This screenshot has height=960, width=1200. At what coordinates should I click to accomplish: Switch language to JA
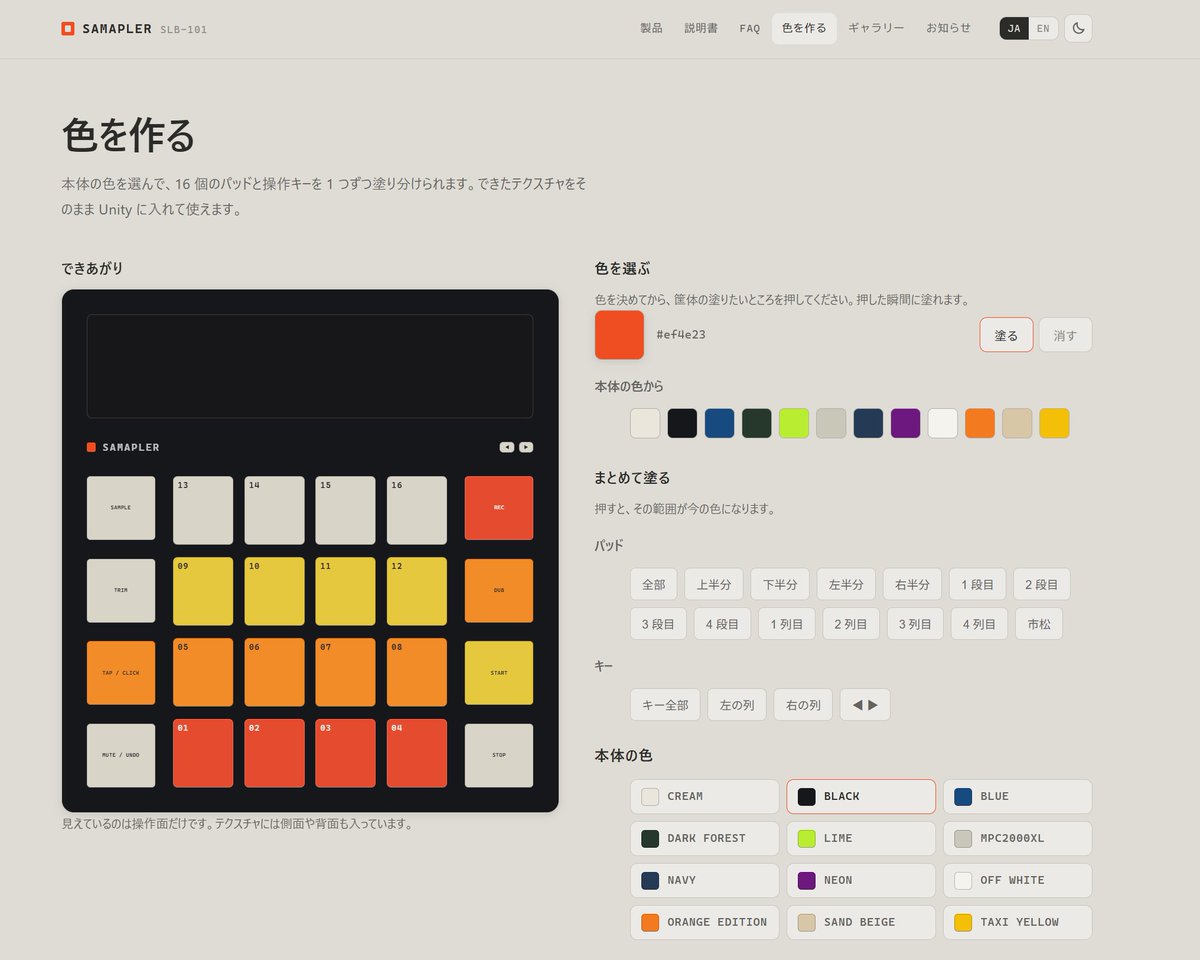tap(1014, 28)
